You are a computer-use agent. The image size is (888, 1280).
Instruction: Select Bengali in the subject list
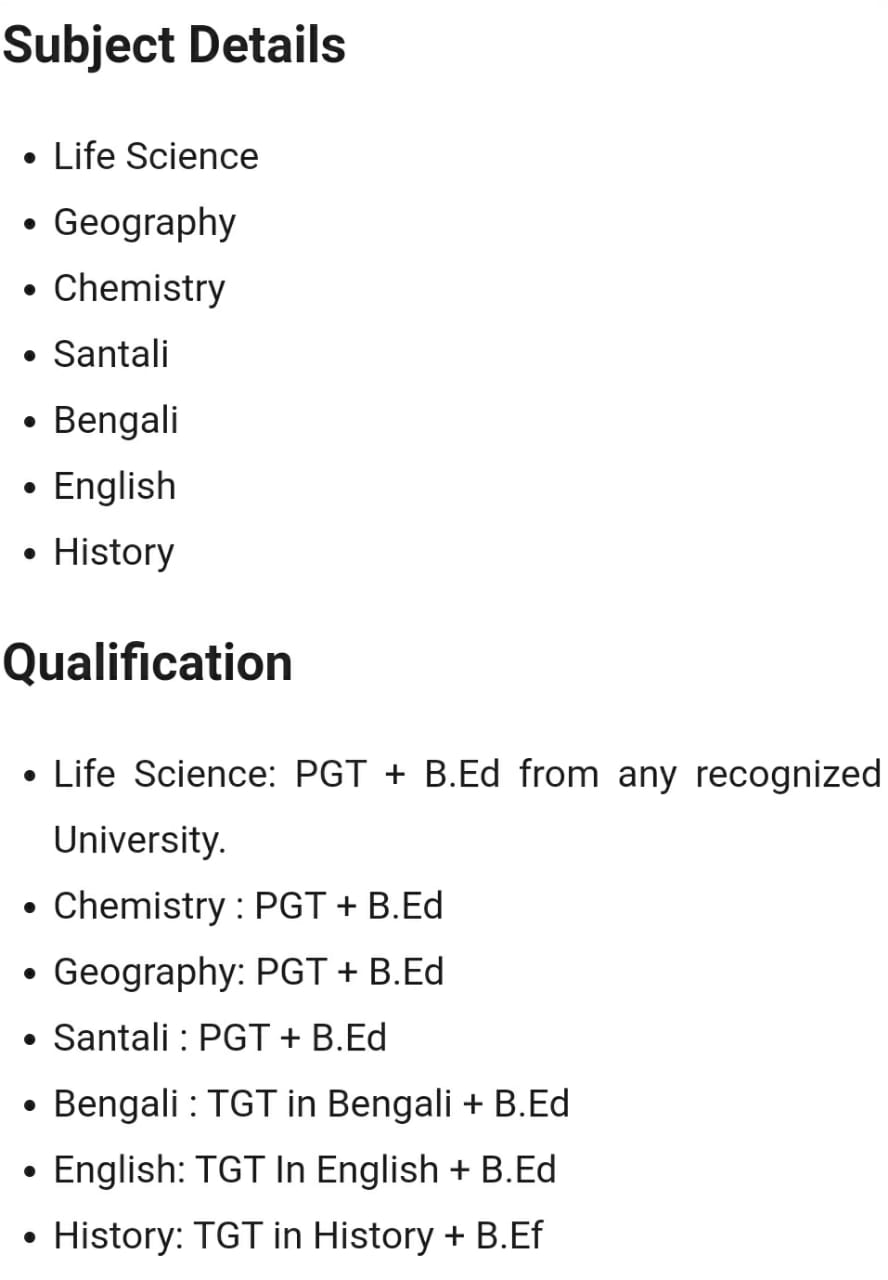pyautogui.click(x=116, y=420)
